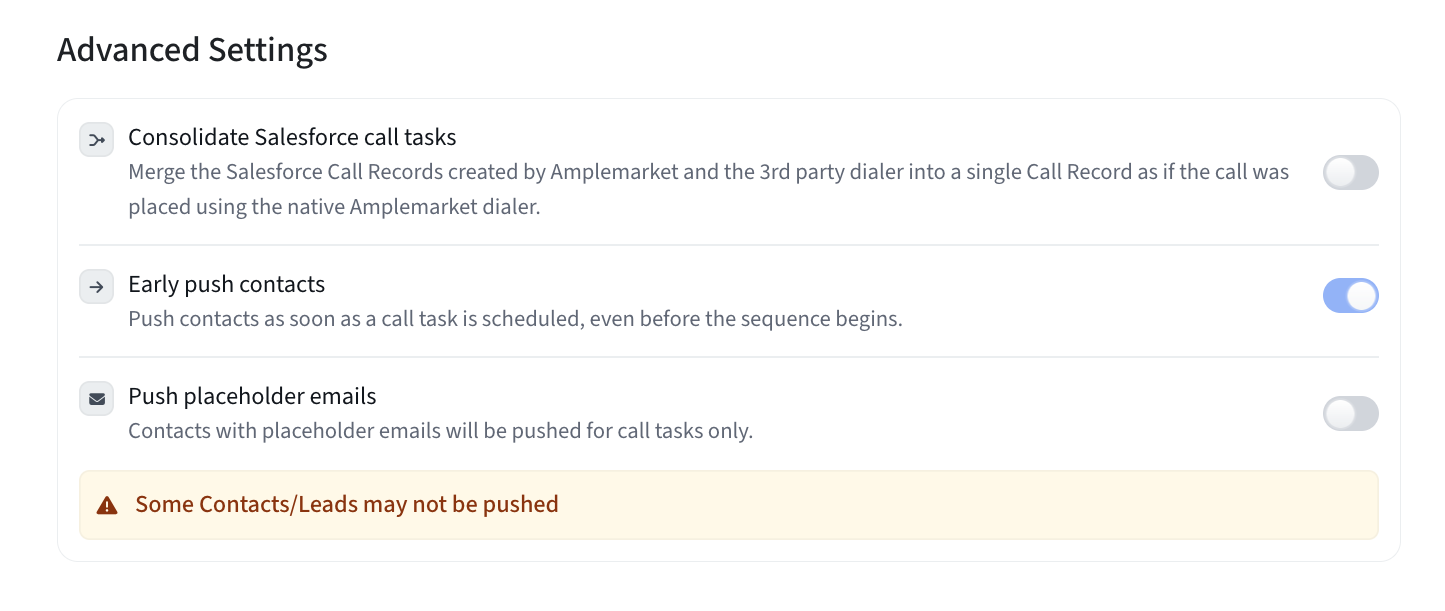Select the 'Consolidate Salesforce call tasks' title
Screen dimensions: 1445x611
coord(292,137)
